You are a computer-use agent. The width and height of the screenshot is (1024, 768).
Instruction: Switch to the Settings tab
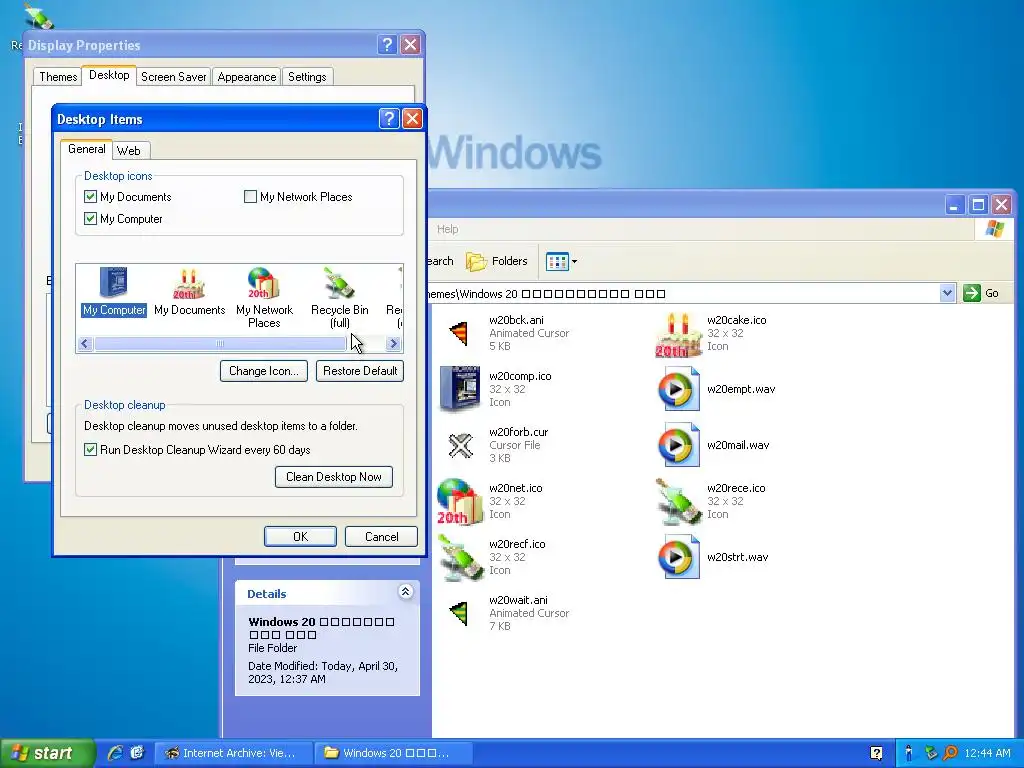tap(307, 76)
